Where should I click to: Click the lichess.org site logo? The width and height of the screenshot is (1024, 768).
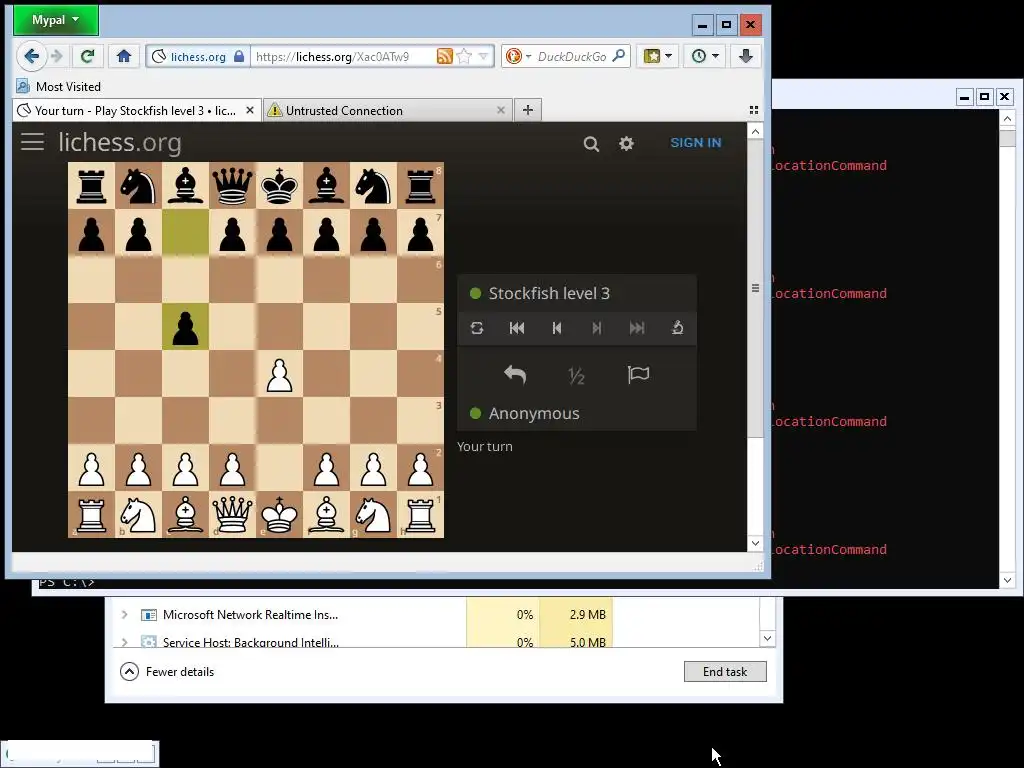(120, 142)
